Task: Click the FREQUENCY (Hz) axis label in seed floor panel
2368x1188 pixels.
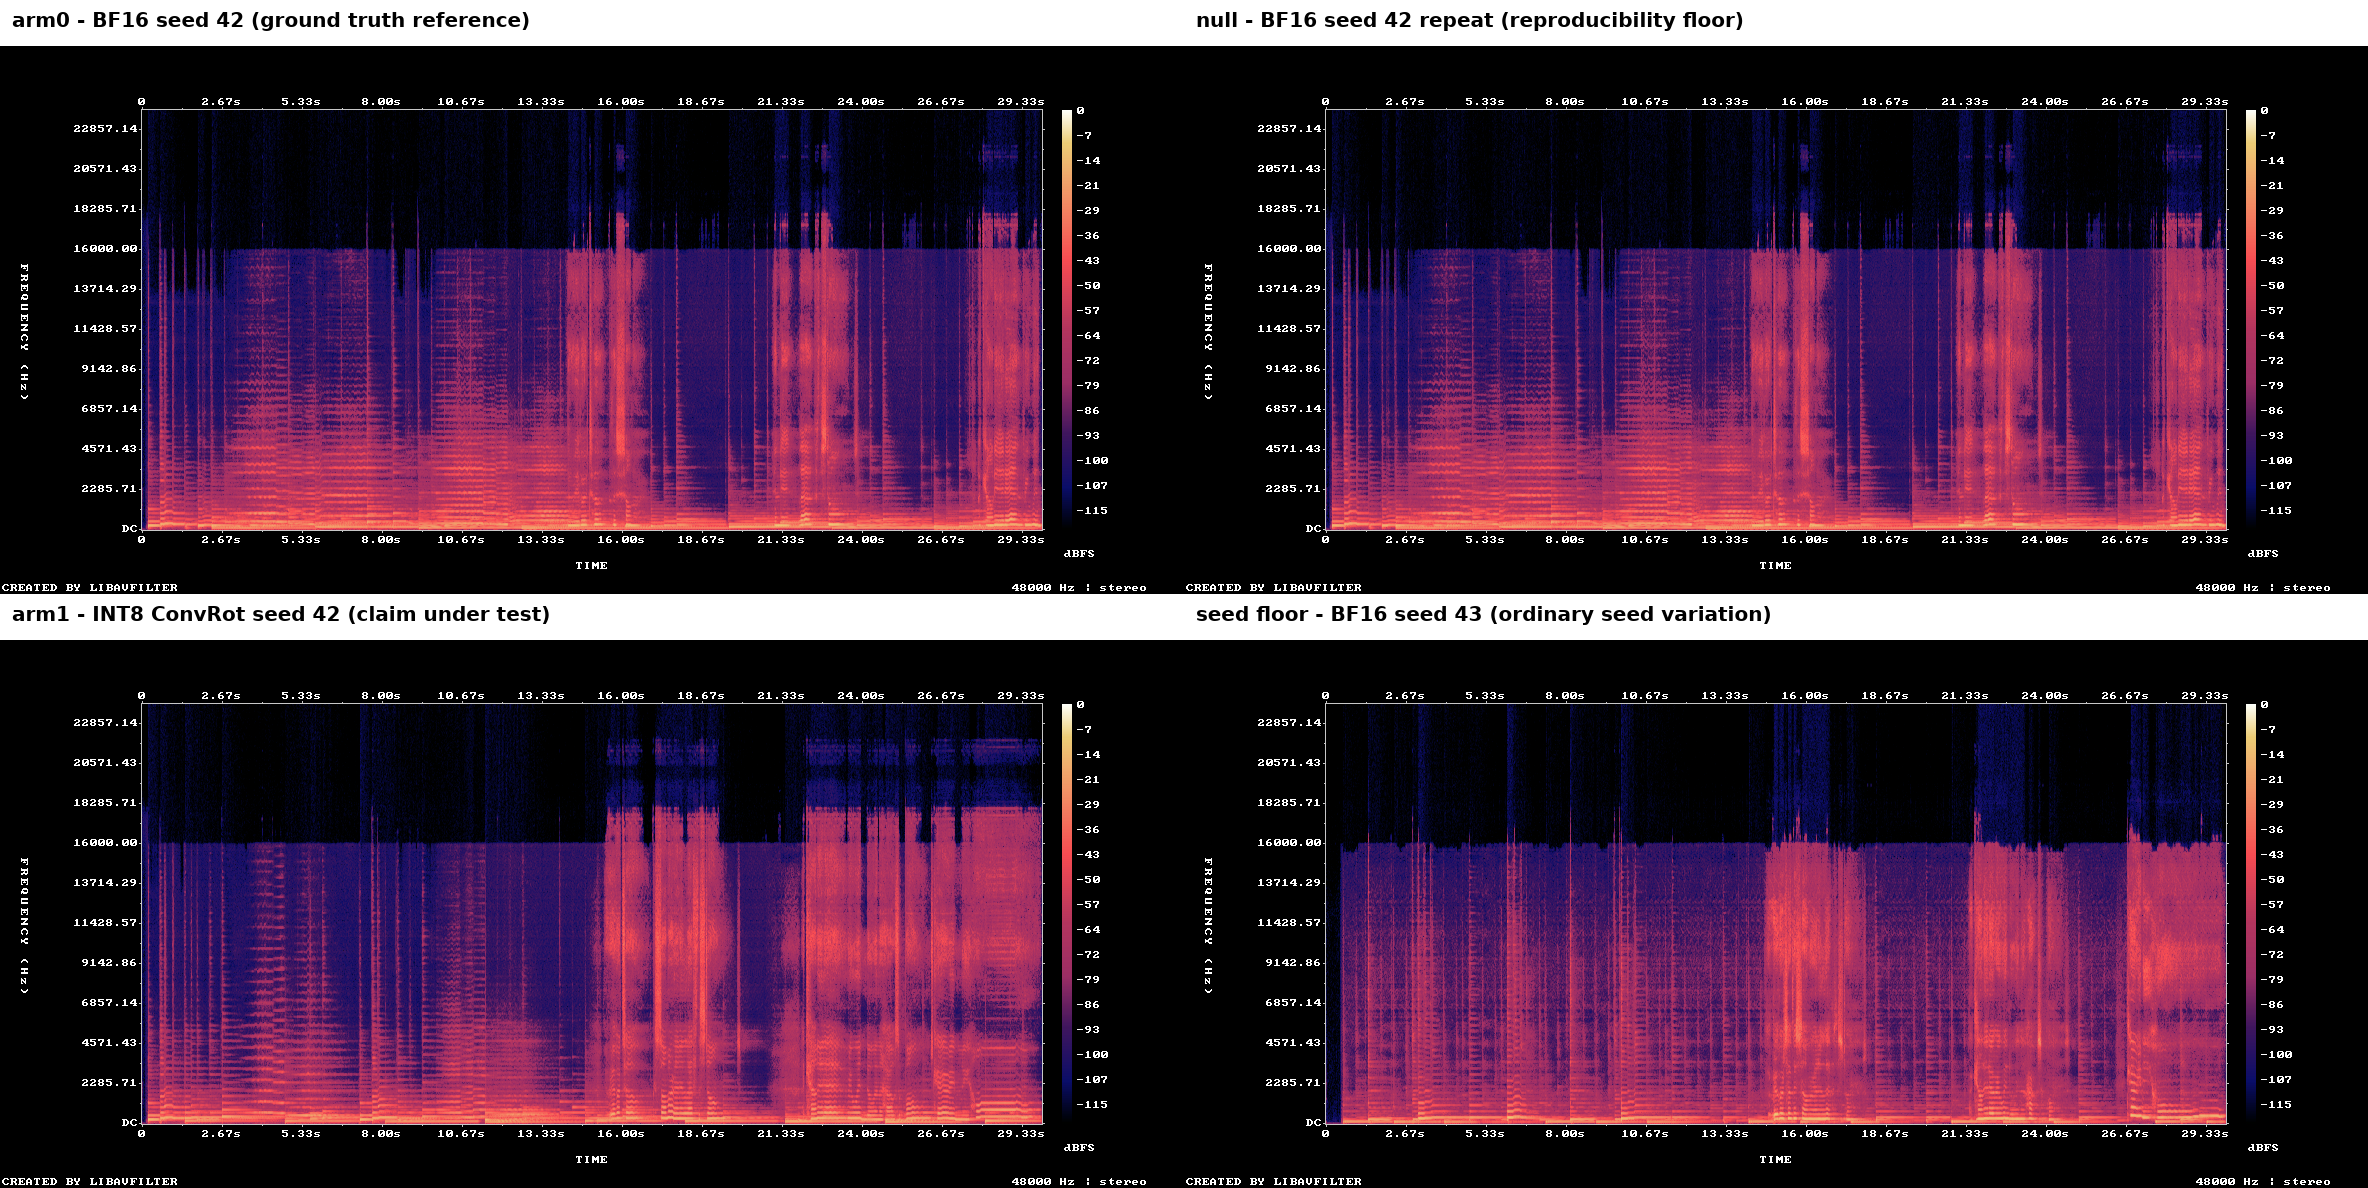Action: [x=1208, y=925]
